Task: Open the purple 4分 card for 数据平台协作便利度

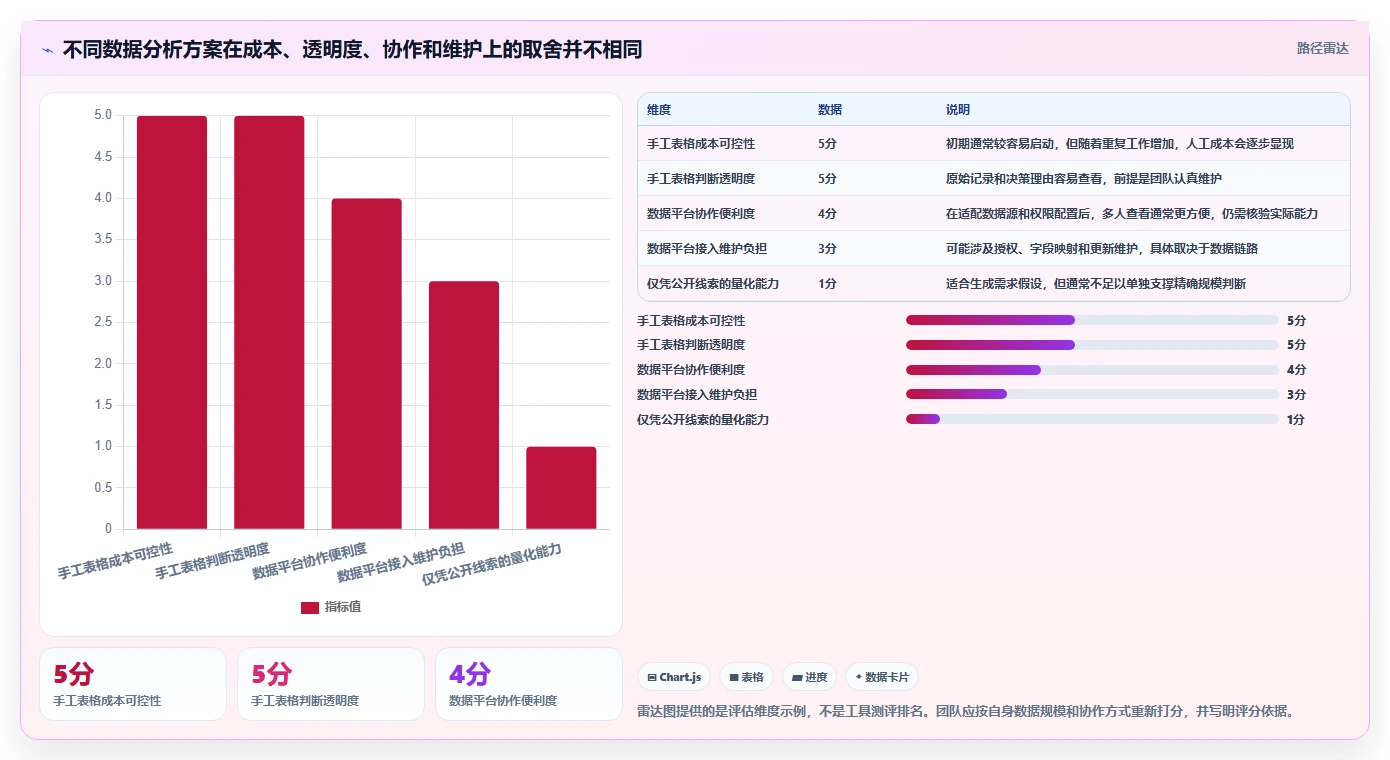Action: 529,684
